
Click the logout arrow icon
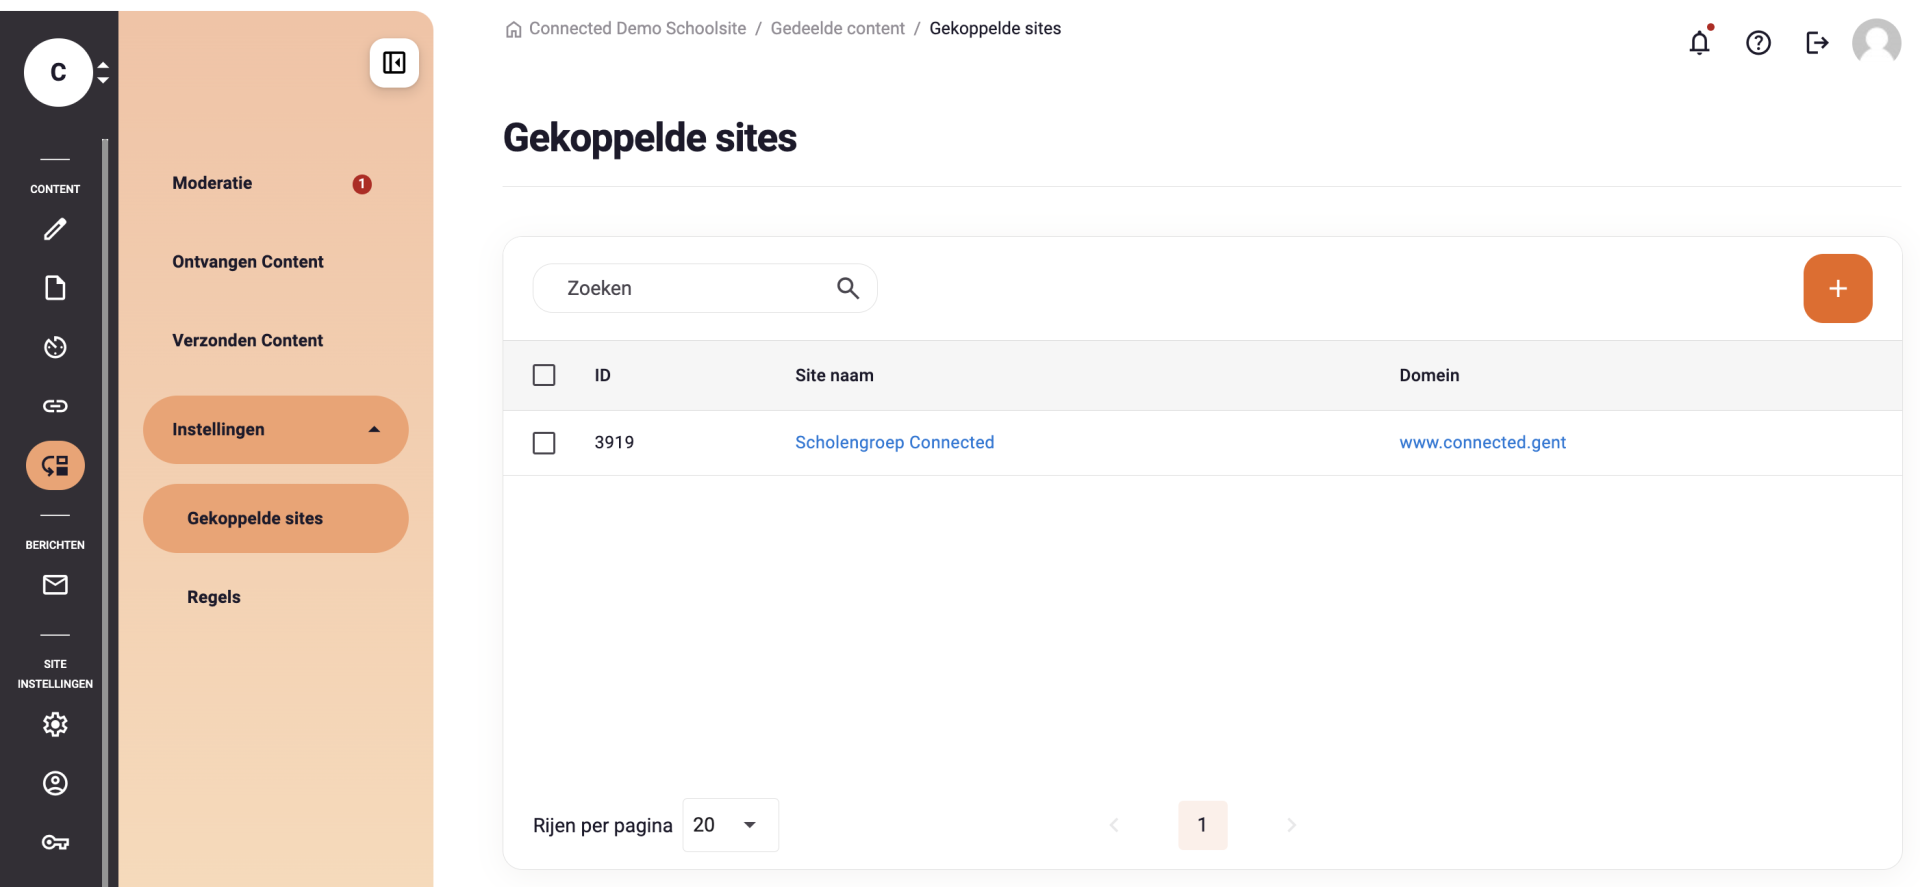pyautogui.click(x=1817, y=42)
